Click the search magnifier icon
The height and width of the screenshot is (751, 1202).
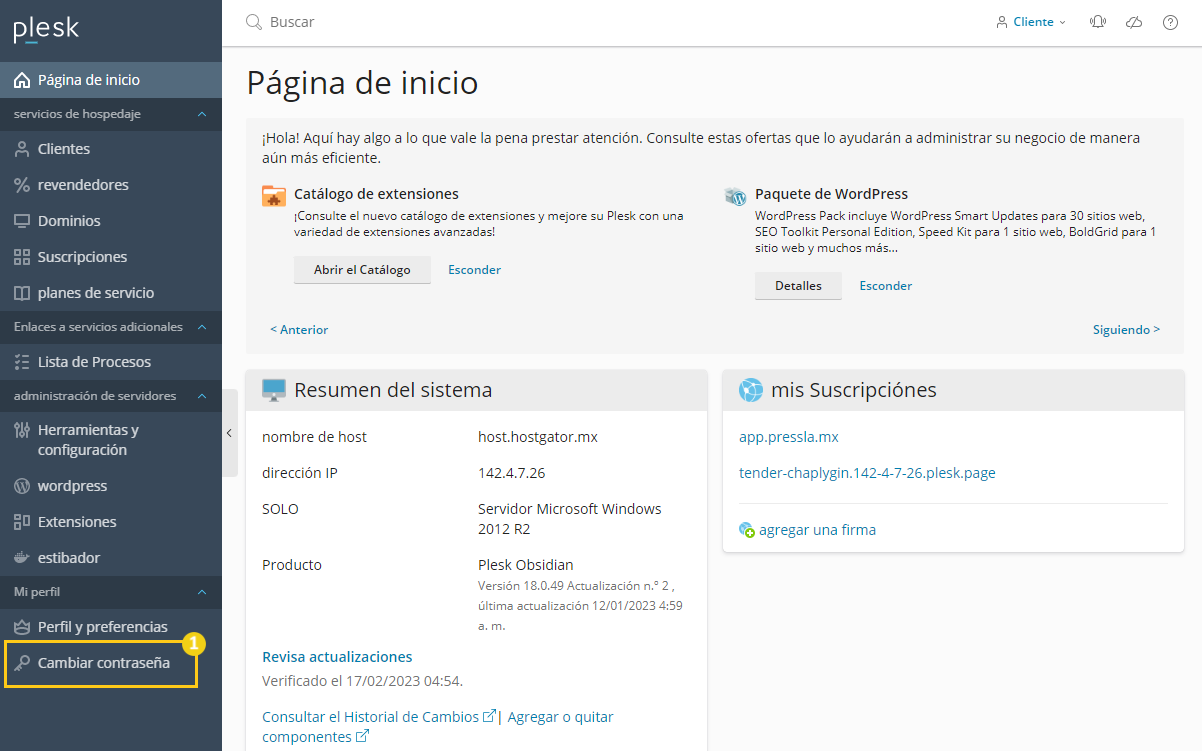click(254, 21)
